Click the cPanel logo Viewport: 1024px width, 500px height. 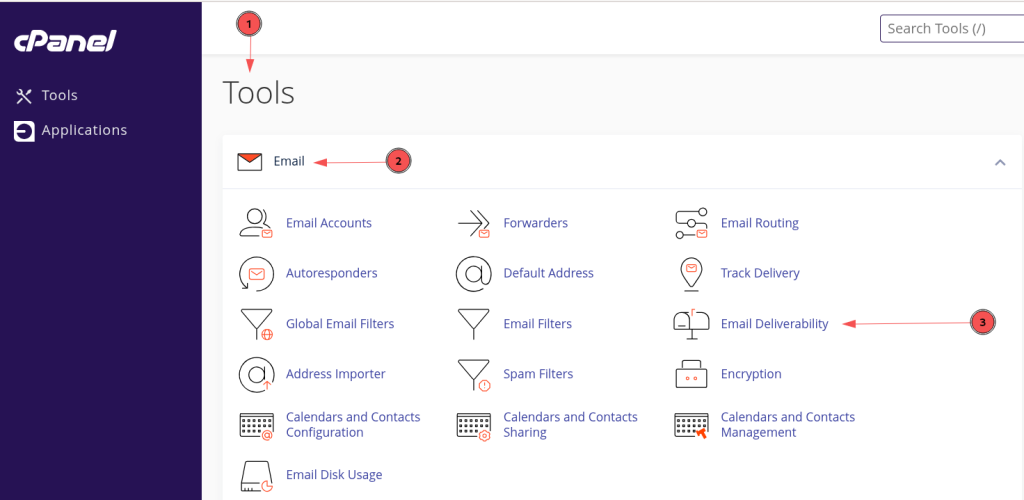coord(65,42)
